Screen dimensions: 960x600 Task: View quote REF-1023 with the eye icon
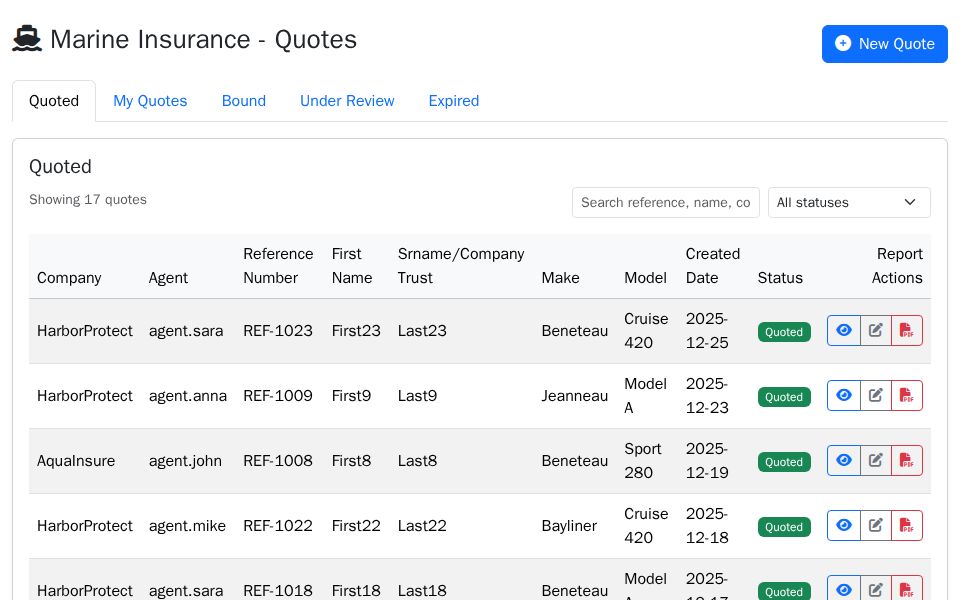[x=844, y=330]
